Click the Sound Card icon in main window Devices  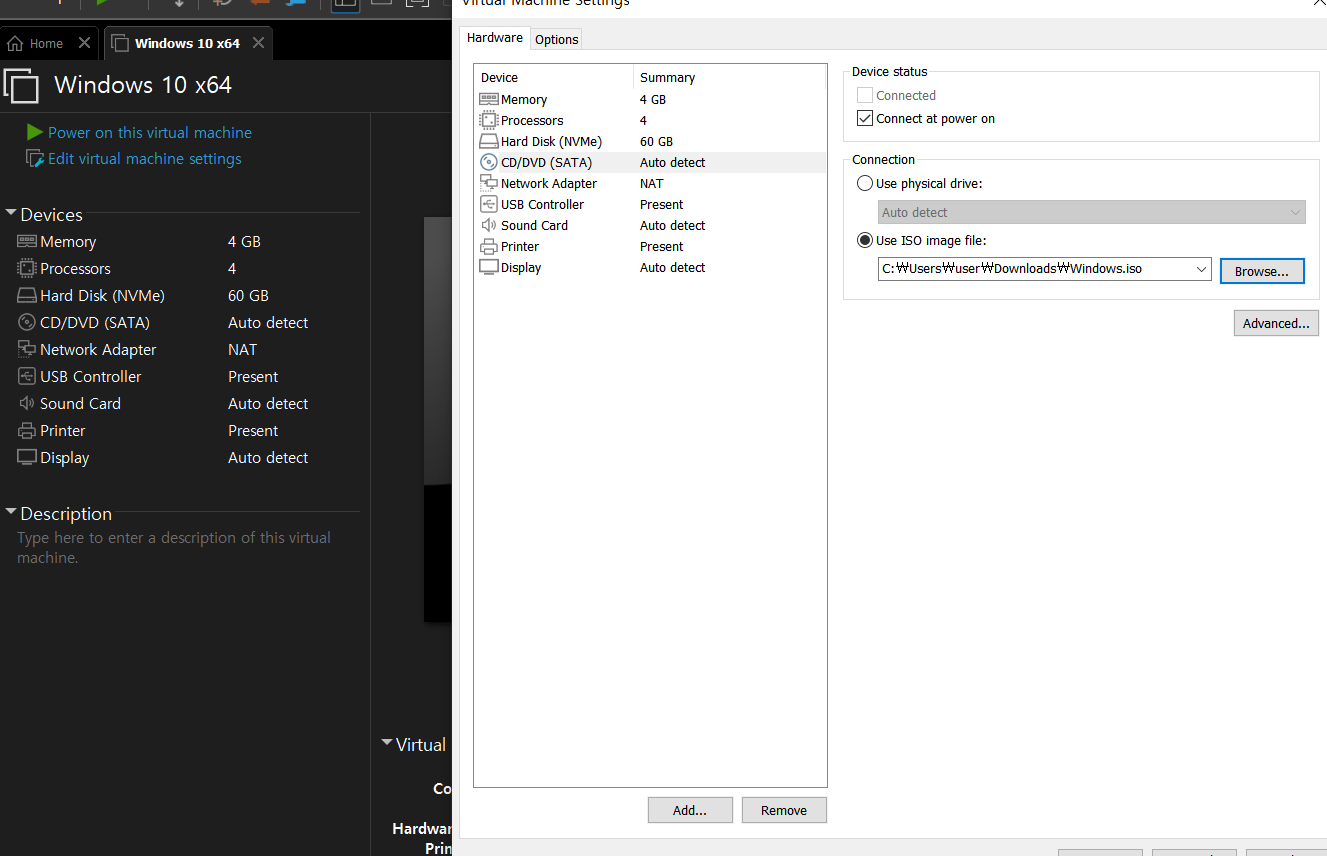click(x=27, y=403)
